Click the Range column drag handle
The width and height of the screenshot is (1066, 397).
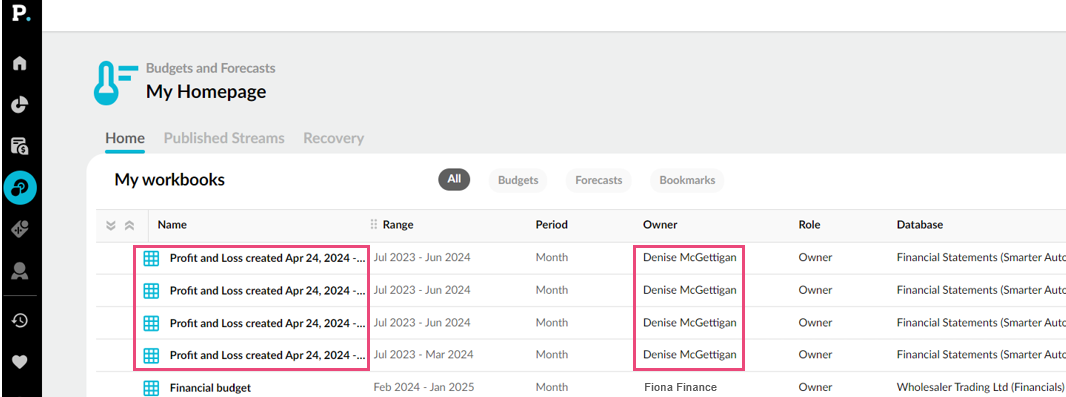tap(373, 224)
